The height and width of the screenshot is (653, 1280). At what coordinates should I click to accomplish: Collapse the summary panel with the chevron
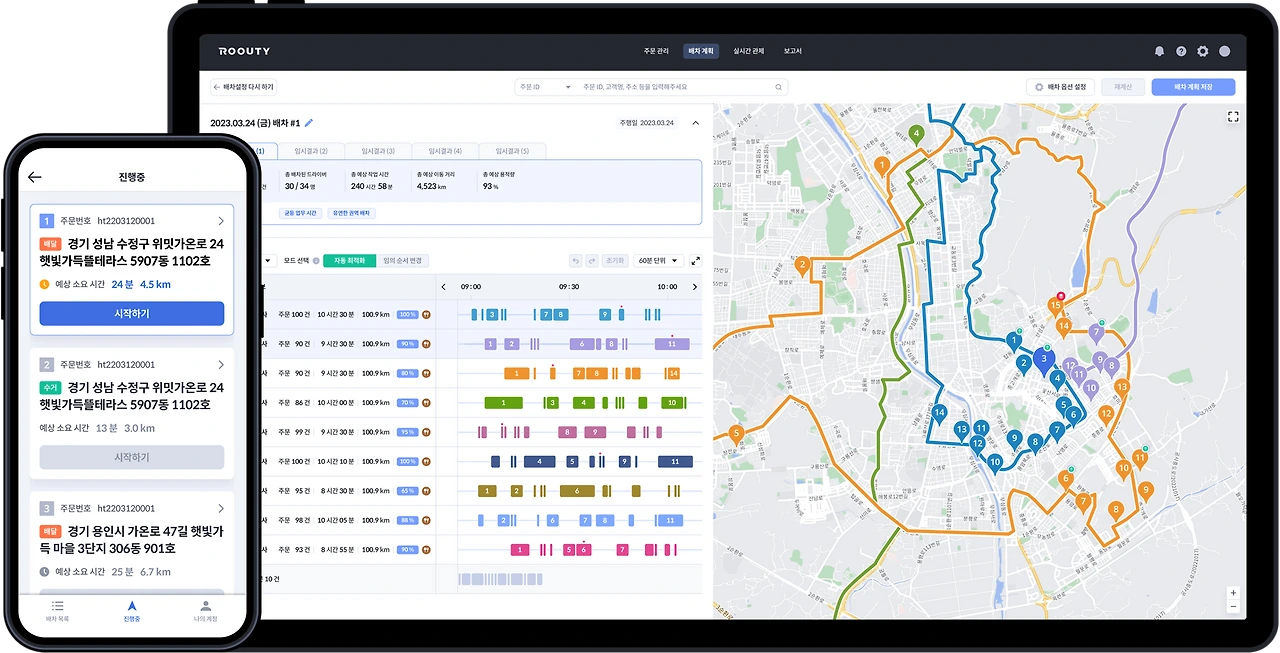coord(696,123)
